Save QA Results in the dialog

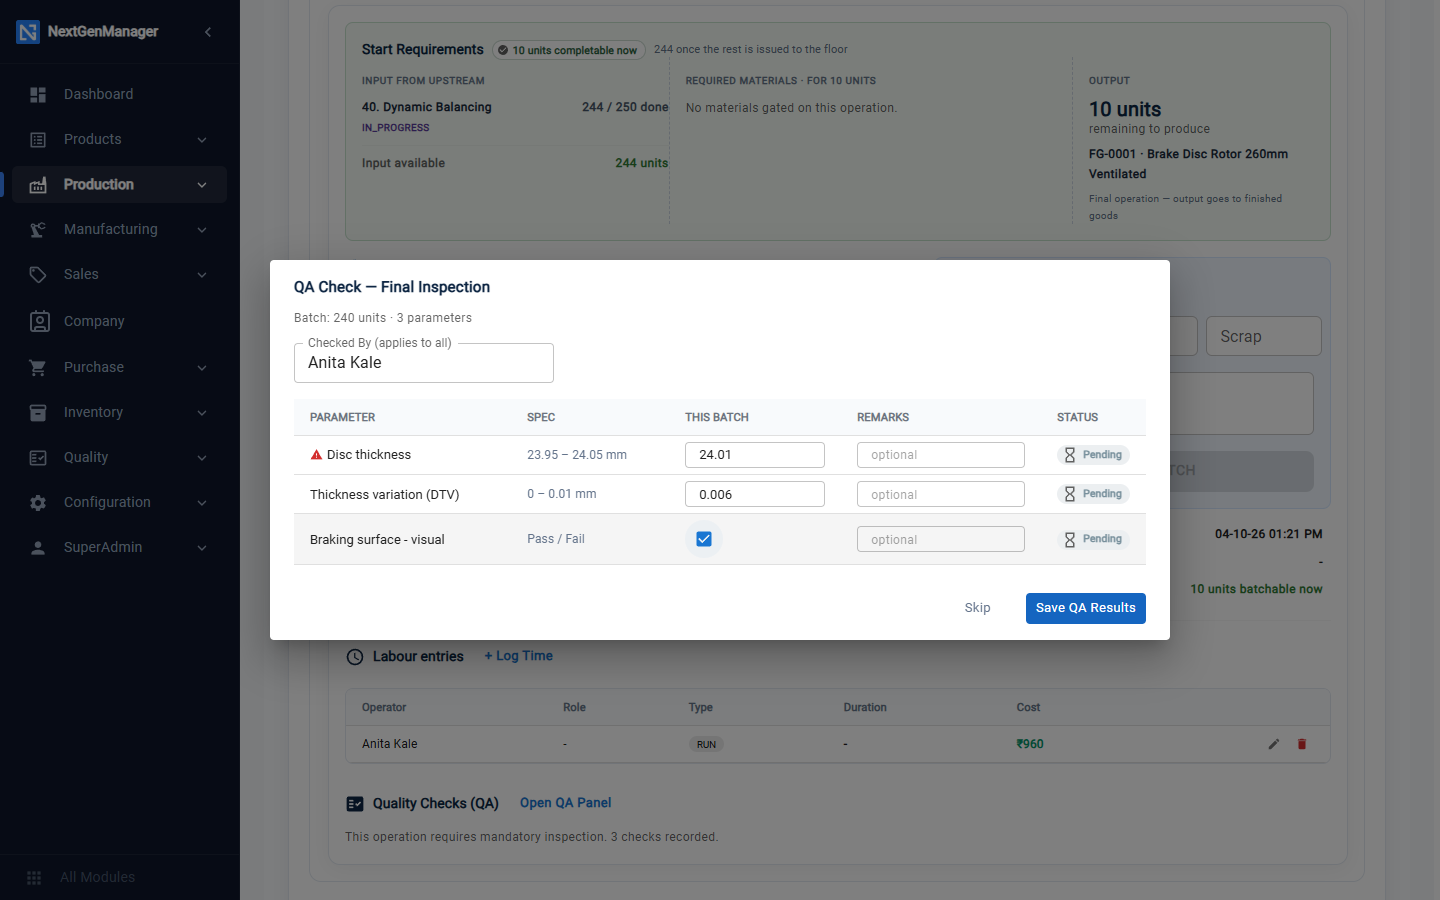click(1086, 608)
